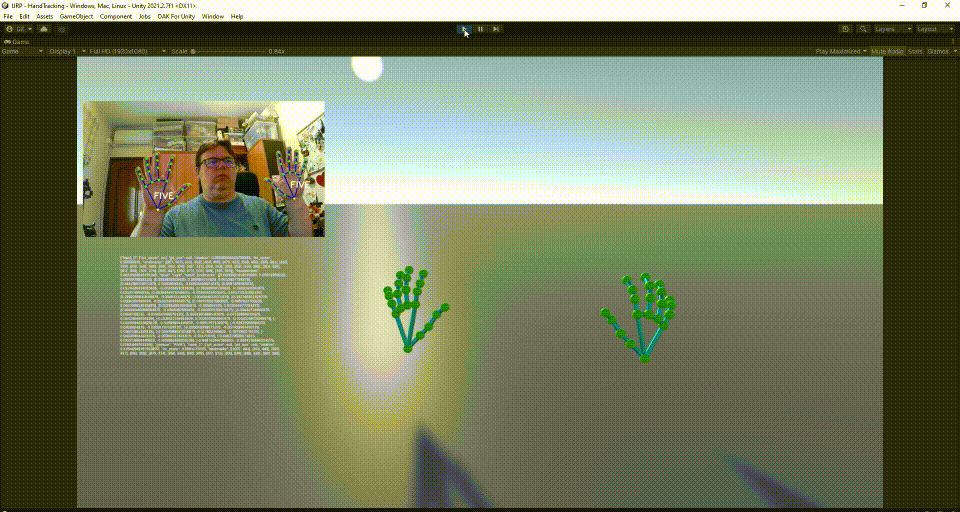Screen dimensions: 960x512
Task: Toggle Mute Audio in the Game view
Action: point(887,51)
